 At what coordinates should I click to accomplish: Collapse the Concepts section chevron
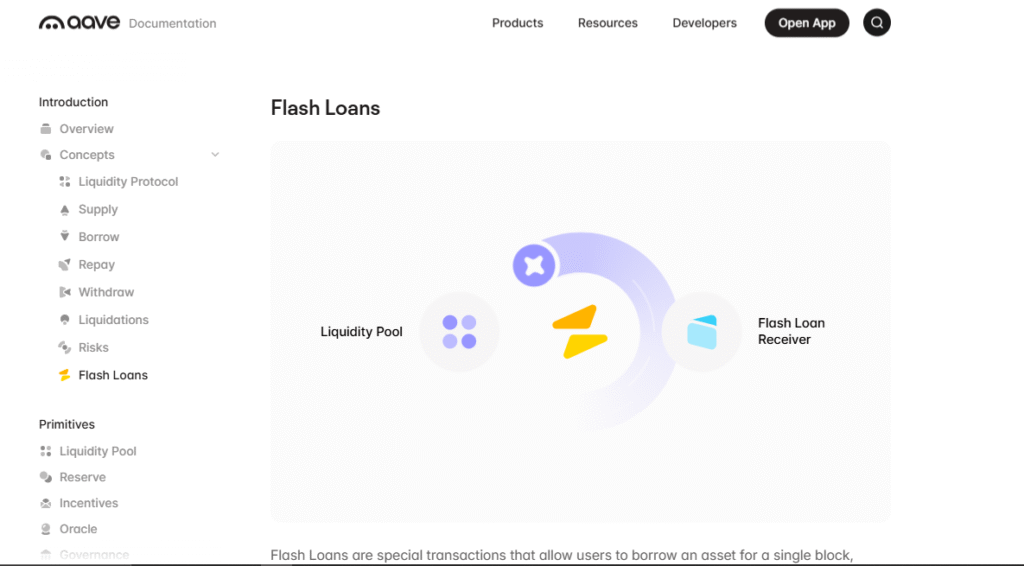[215, 155]
